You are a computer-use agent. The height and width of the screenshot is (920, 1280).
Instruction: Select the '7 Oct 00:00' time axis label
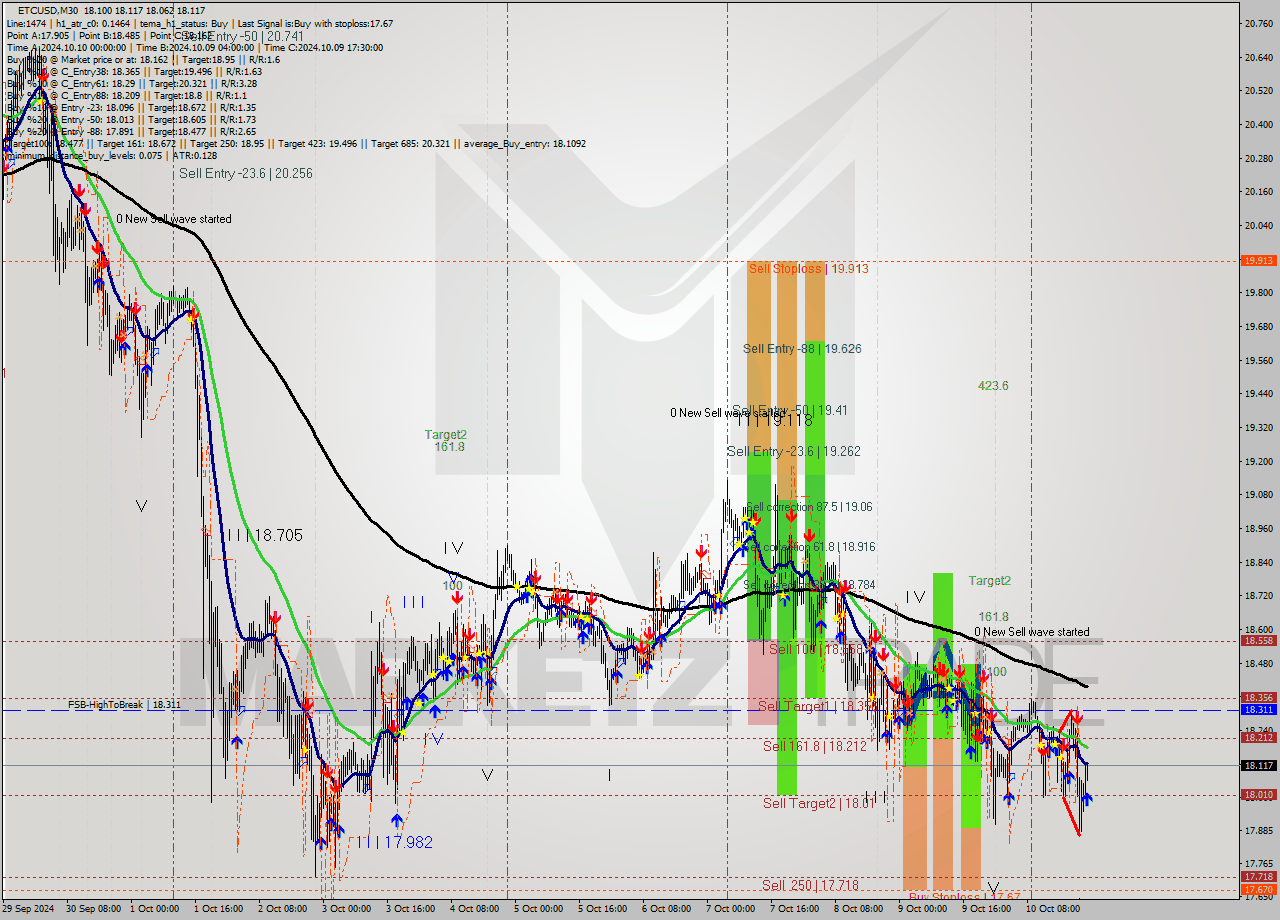point(730,909)
